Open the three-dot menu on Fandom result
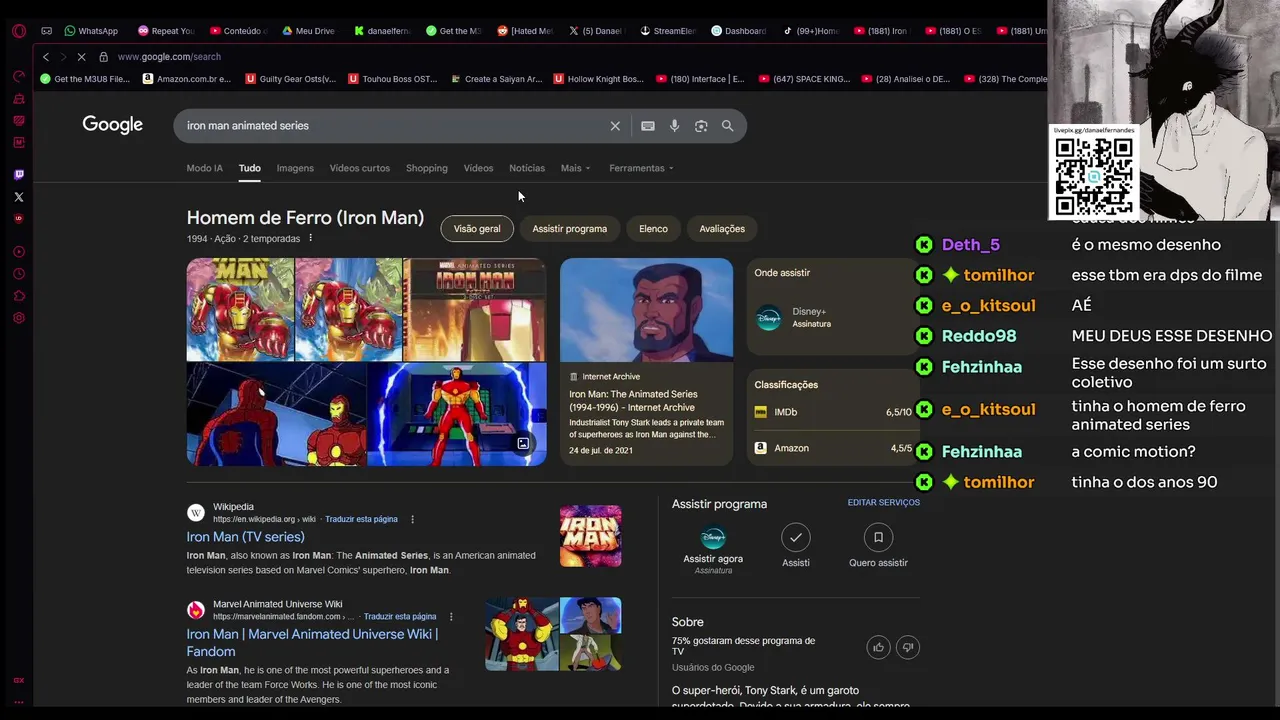This screenshot has width=1280, height=720. click(451, 617)
